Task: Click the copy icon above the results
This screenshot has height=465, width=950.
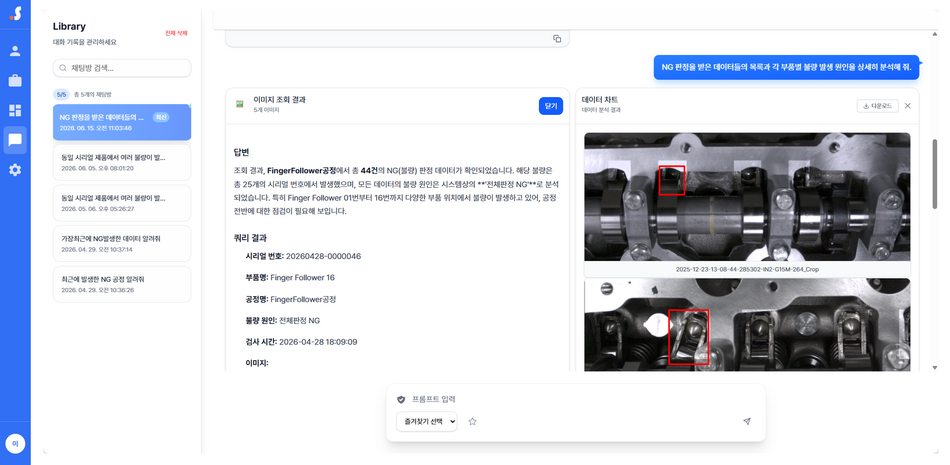Action: (557, 39)
